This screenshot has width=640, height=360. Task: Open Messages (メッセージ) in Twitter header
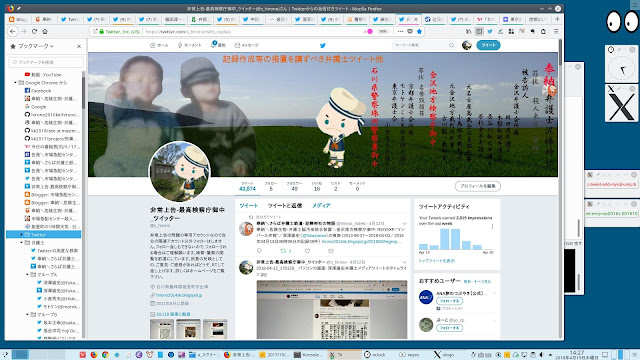click(x=247, y=45)
